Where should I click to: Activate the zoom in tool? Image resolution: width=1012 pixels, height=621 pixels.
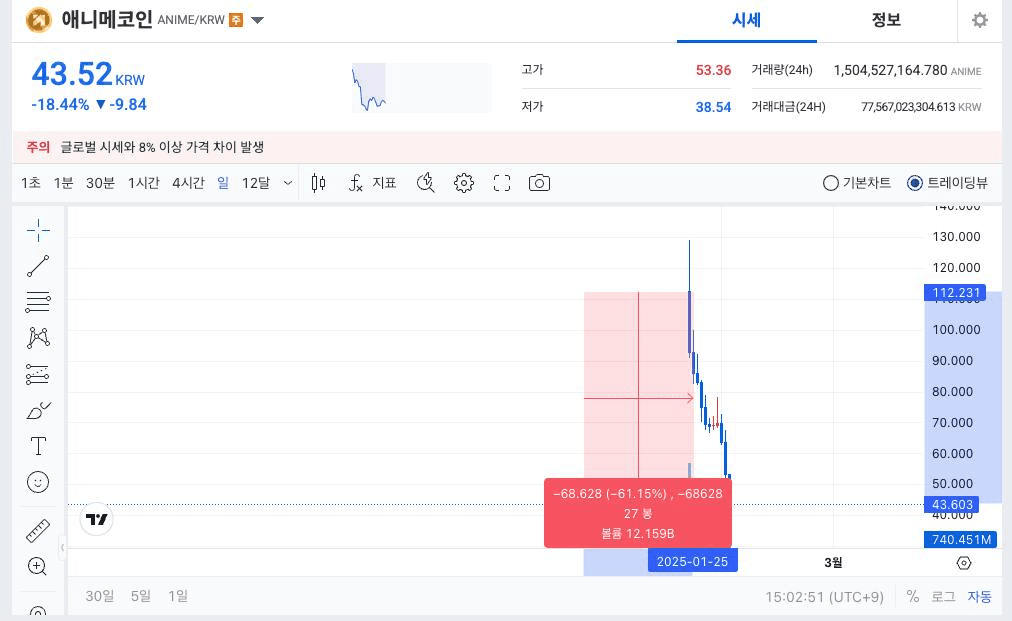point(37,567)
